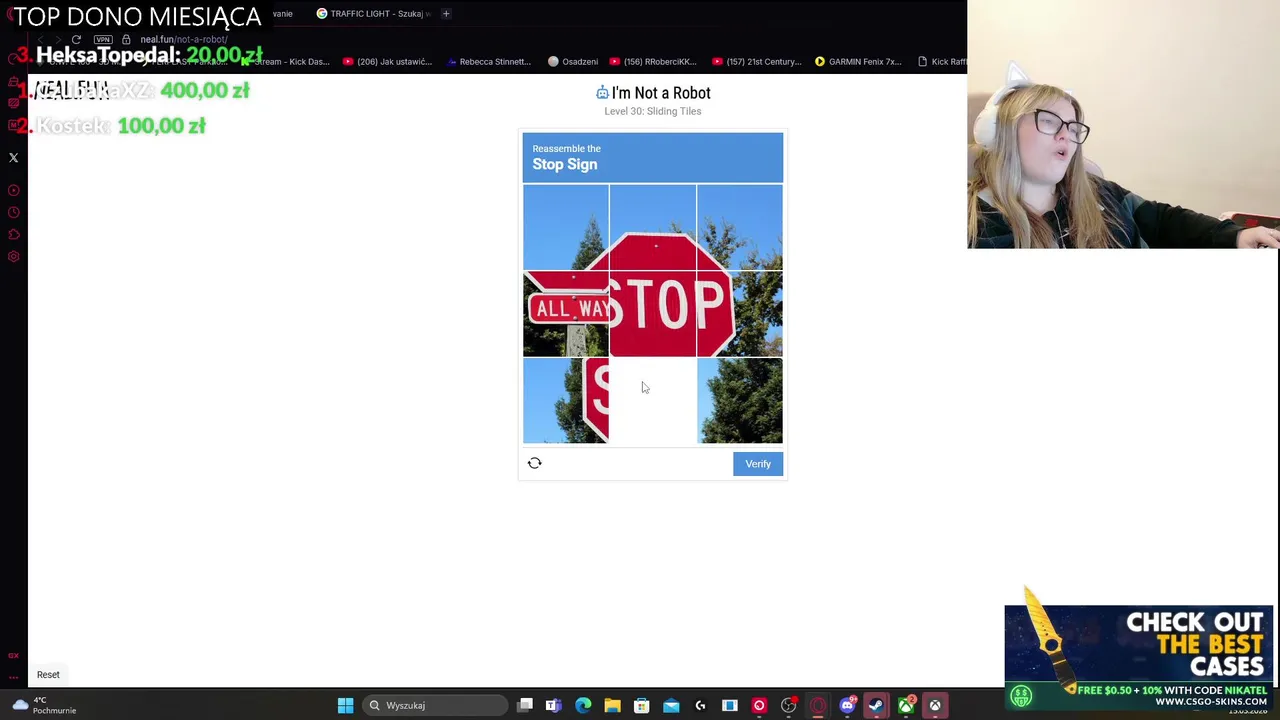Click the center STOP tile

[x=653, y=314]
